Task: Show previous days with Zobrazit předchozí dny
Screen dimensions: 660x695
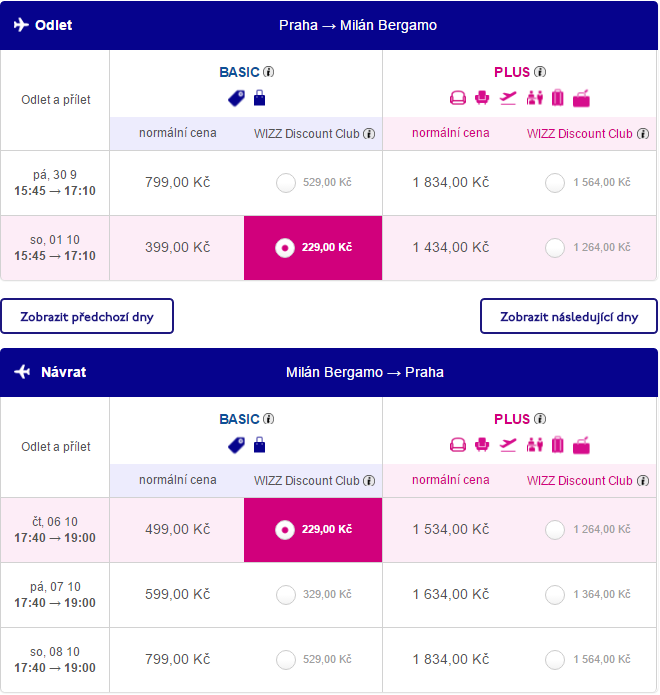Action: [87, 316]
